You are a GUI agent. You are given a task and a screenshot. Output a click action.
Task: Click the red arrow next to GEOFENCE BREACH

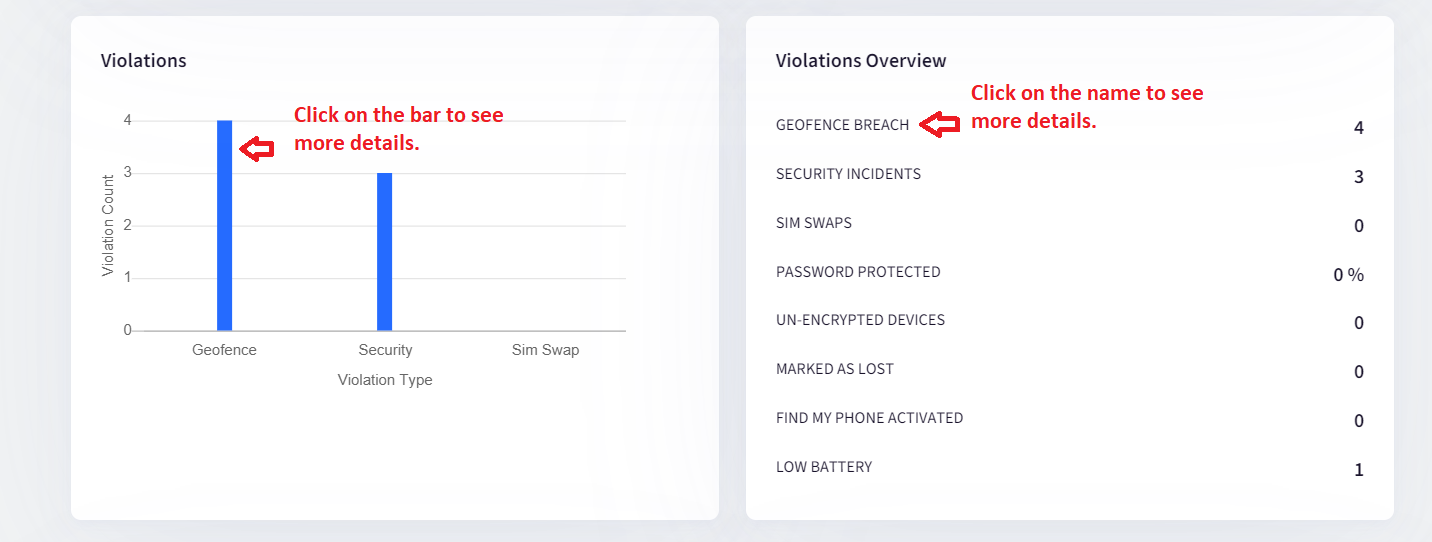point(940,125)
